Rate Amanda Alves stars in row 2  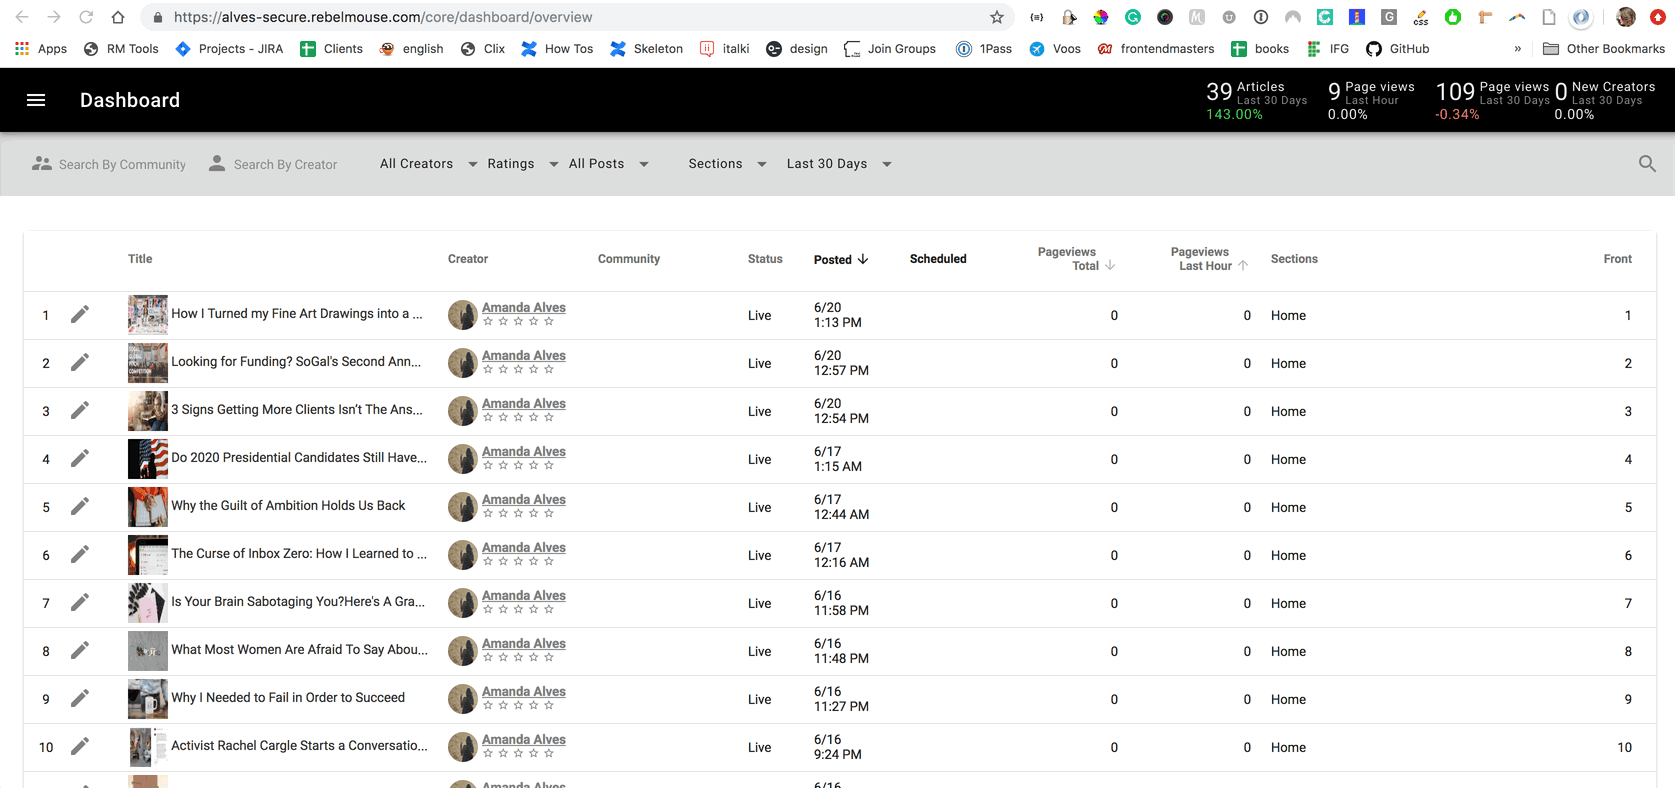518,370
